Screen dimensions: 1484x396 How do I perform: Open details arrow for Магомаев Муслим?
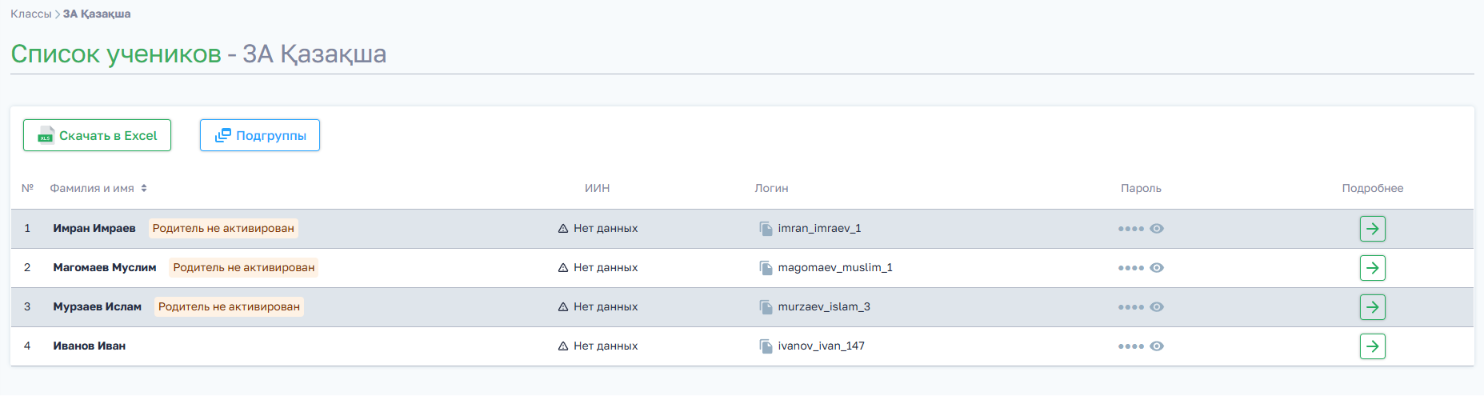(x=1373, y=268)
